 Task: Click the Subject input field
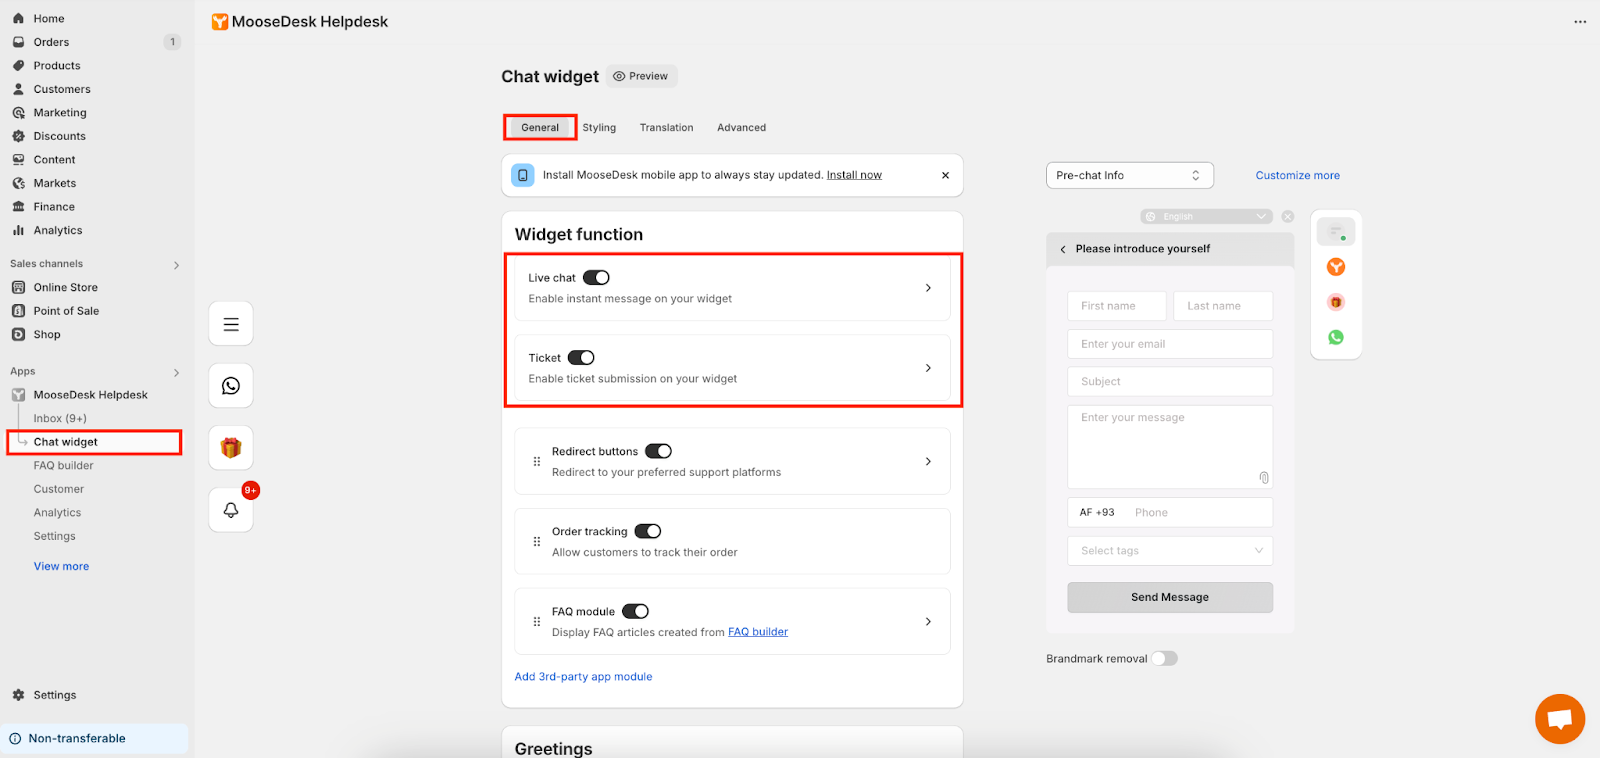point(1170,381)
